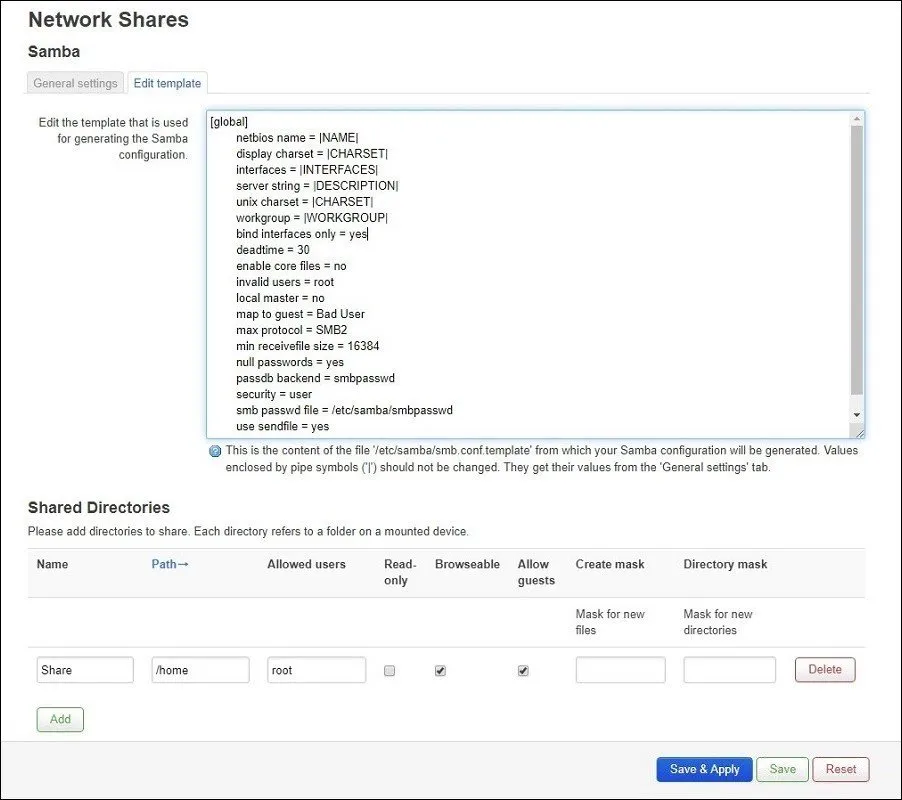The height and width of the screenshot is (800, 902).
Task: Sort by Path column header
Action: 170,564
